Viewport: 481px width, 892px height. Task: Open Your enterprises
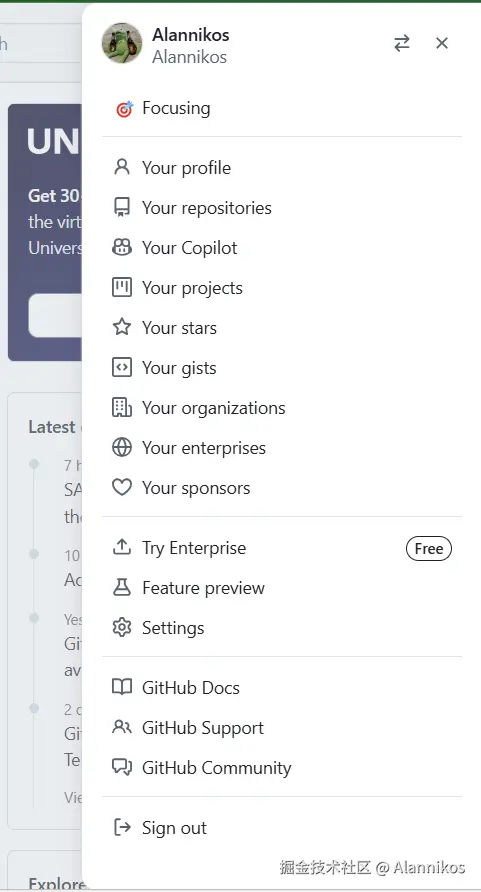click(282, 448)
